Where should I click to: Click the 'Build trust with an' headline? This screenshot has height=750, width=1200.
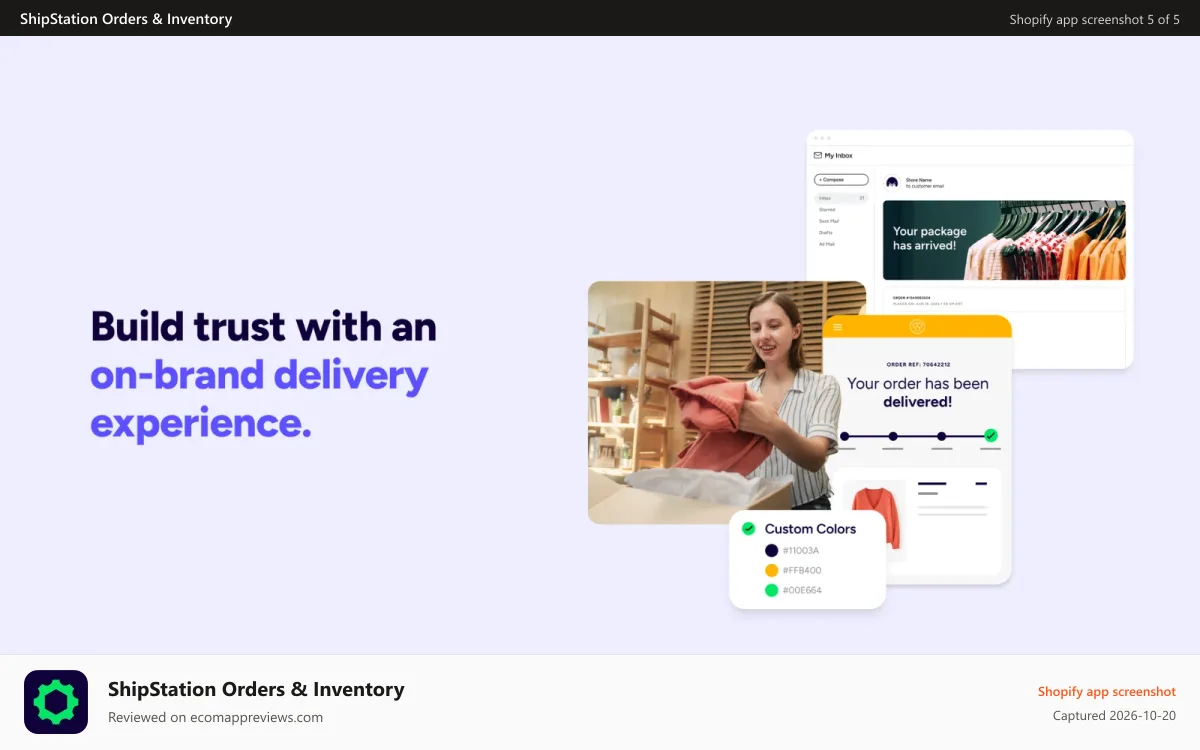(264, 327)
